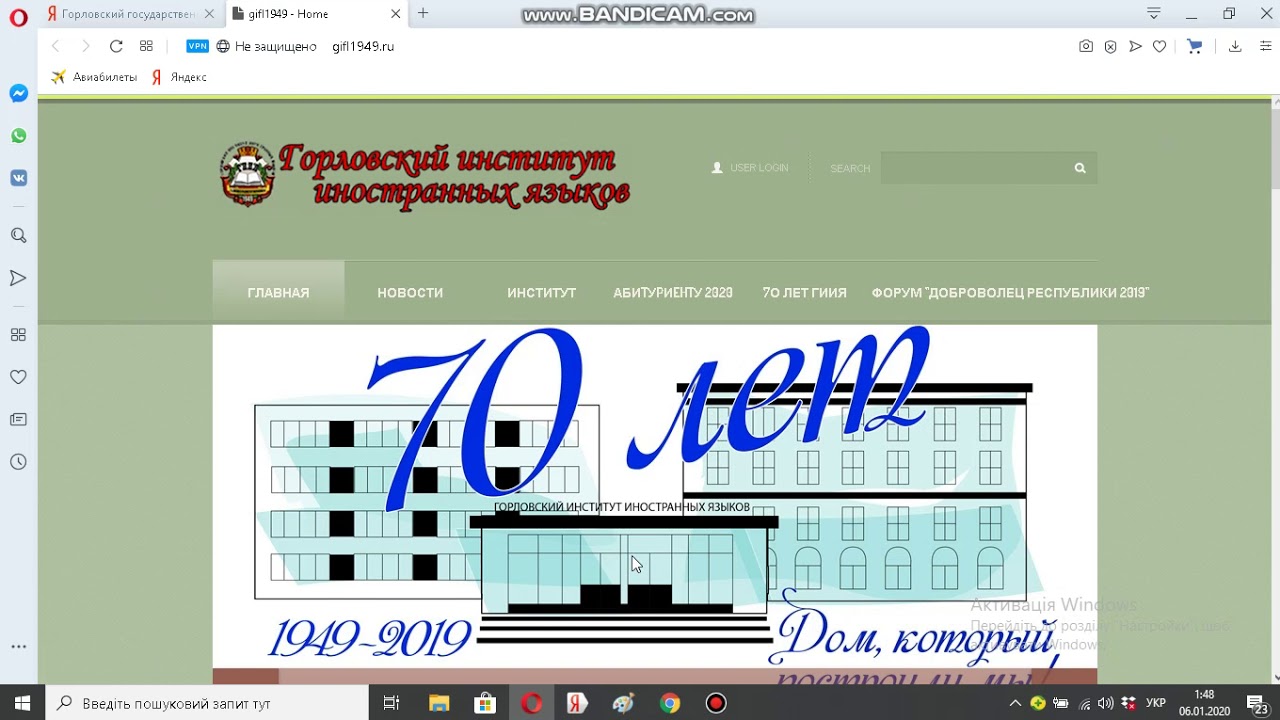
Task: Open the Авиабилеты bookmark
Action: (94, 77)
